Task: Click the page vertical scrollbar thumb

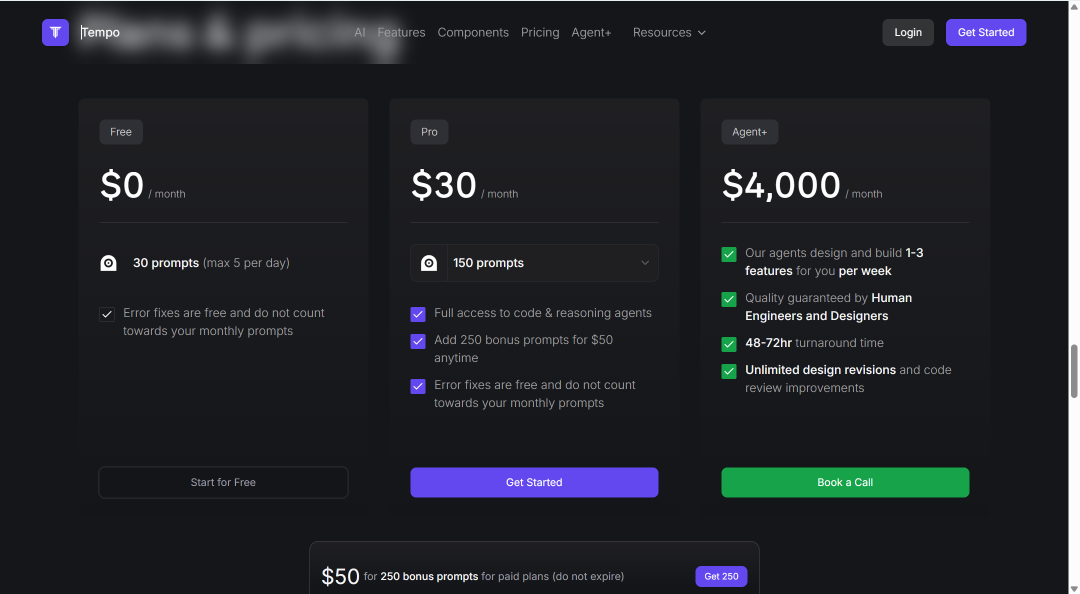Action: tap(1074, 371)
